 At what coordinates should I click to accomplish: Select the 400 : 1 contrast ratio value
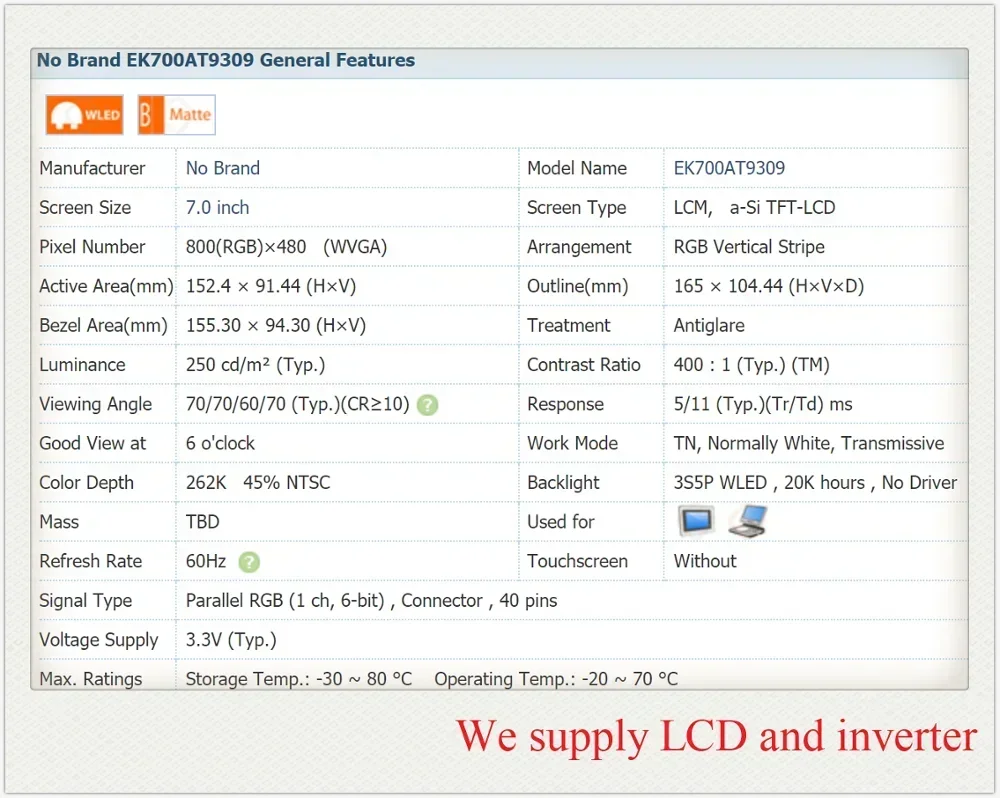(x=751, y=365)
